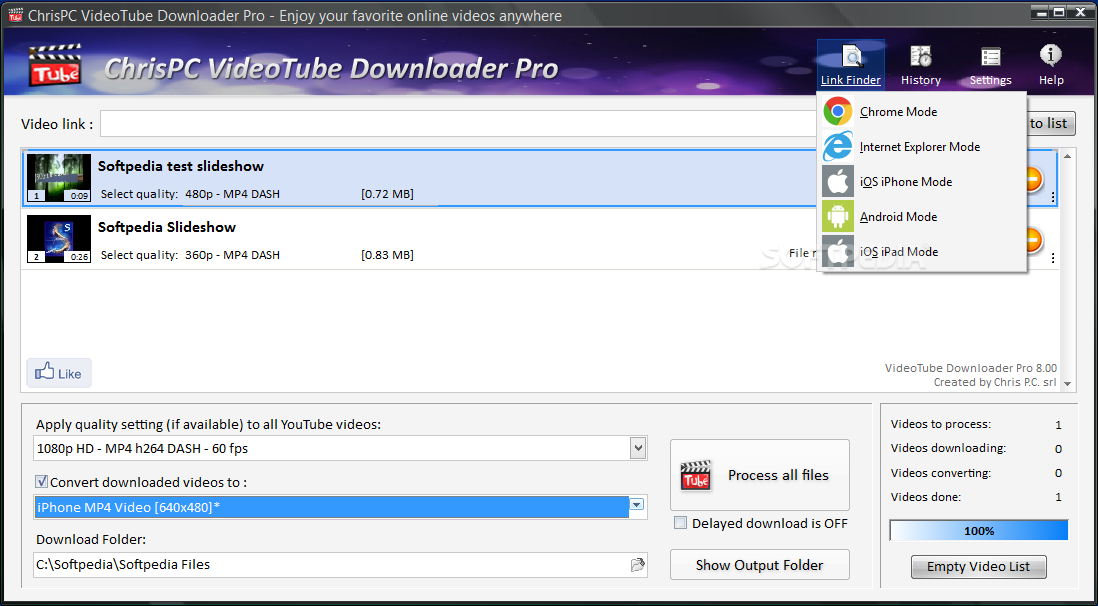Click Empty Video List button
The image size is (1098, 606).
[978, 567]
